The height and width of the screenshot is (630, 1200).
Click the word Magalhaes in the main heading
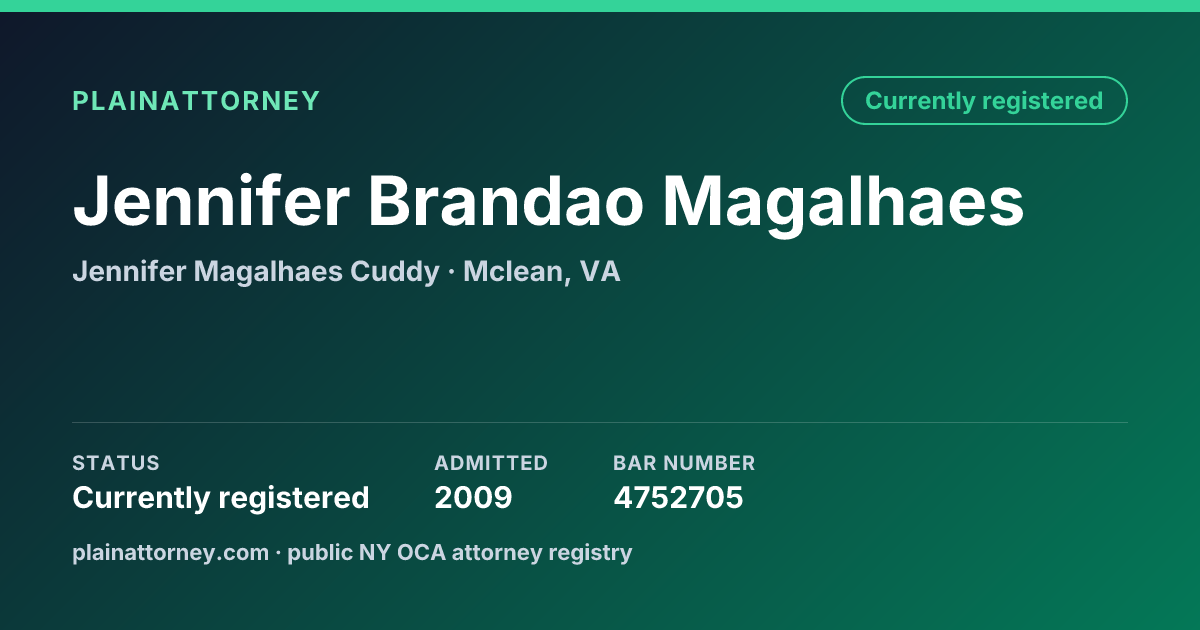pos(843,203)
